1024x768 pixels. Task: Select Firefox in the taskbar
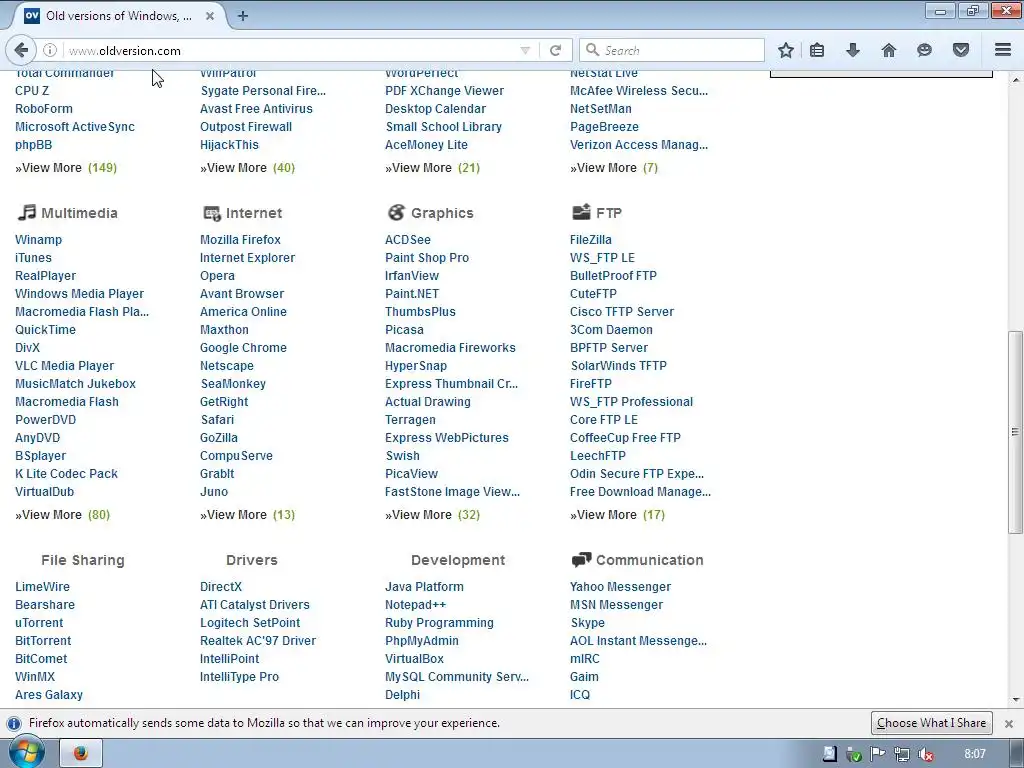pyautogui.click(x=81, y=754)
